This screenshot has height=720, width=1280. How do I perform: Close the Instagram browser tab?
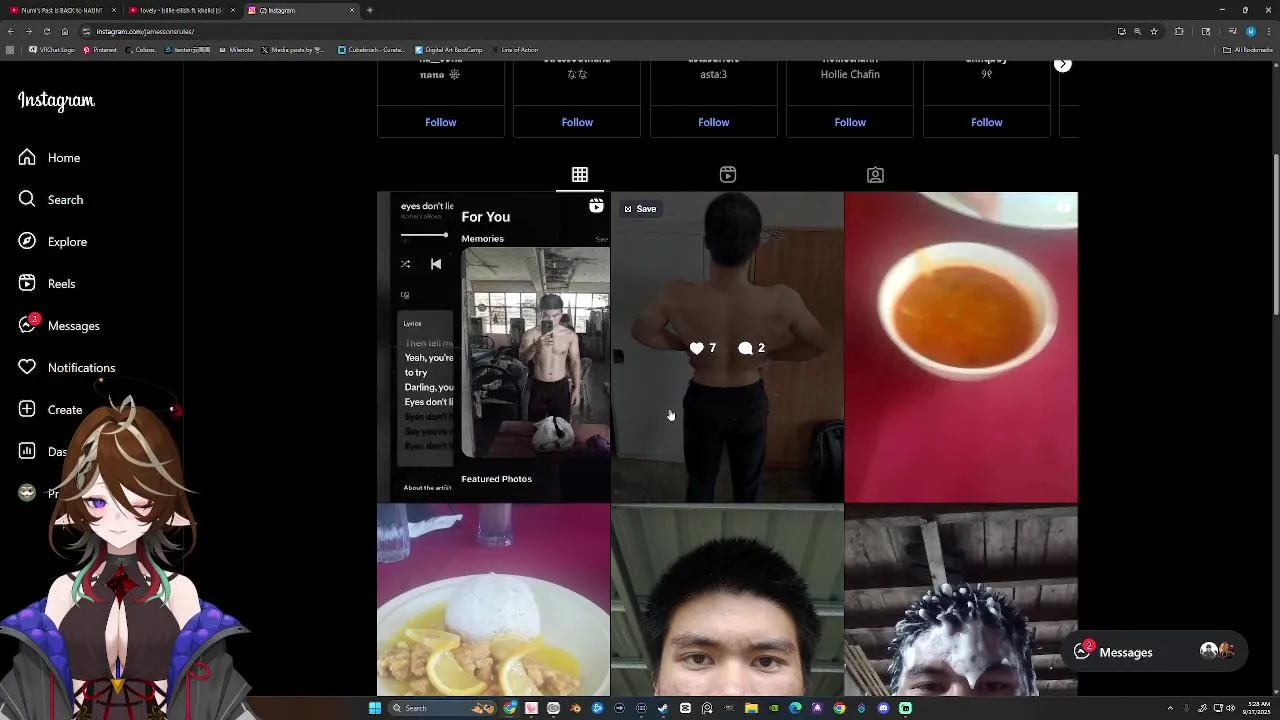(x=352, y=10)
